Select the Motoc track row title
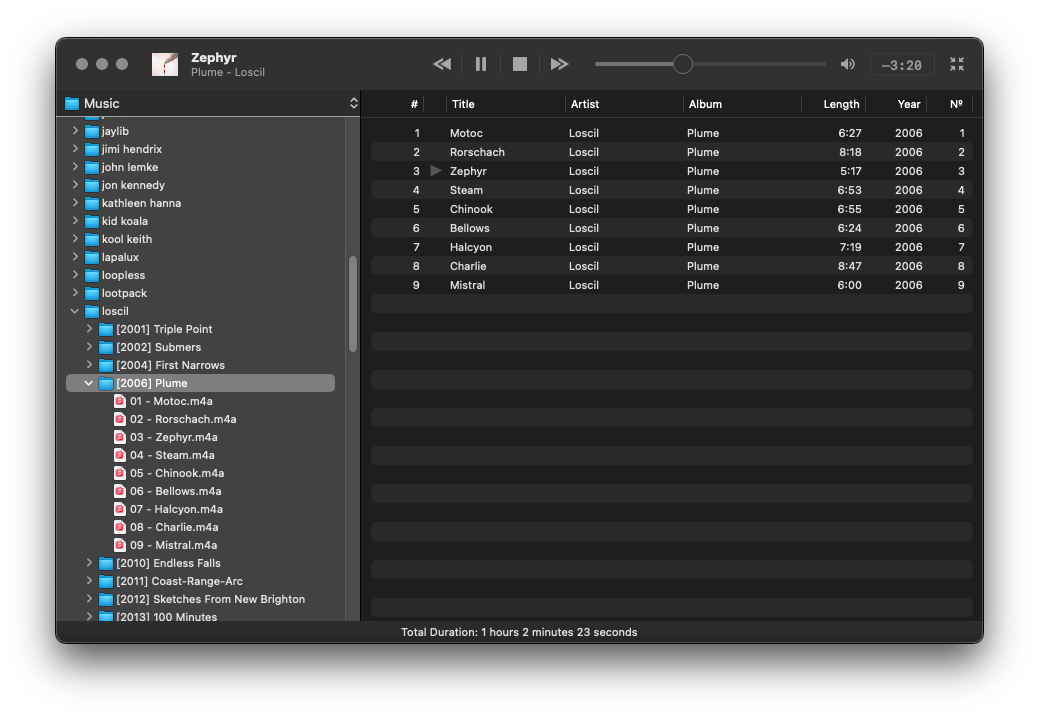 pos(466,133)
